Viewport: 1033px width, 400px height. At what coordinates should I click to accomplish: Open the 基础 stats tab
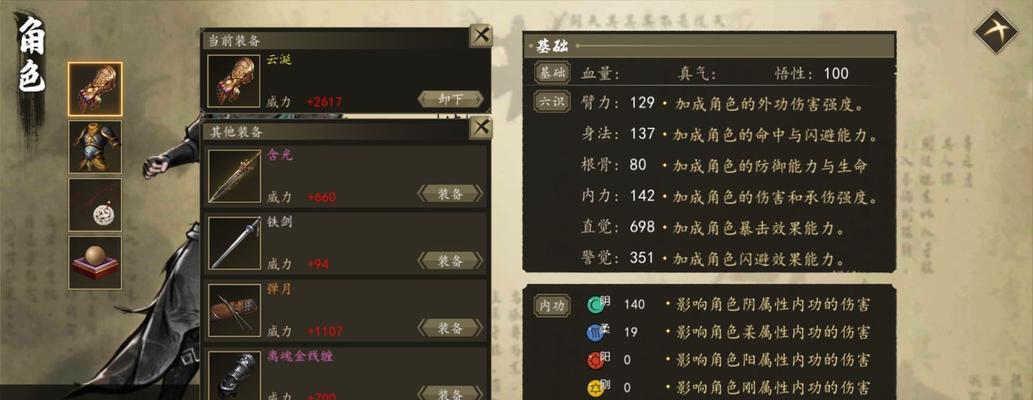pyautogui.click(x=552, y=73)
